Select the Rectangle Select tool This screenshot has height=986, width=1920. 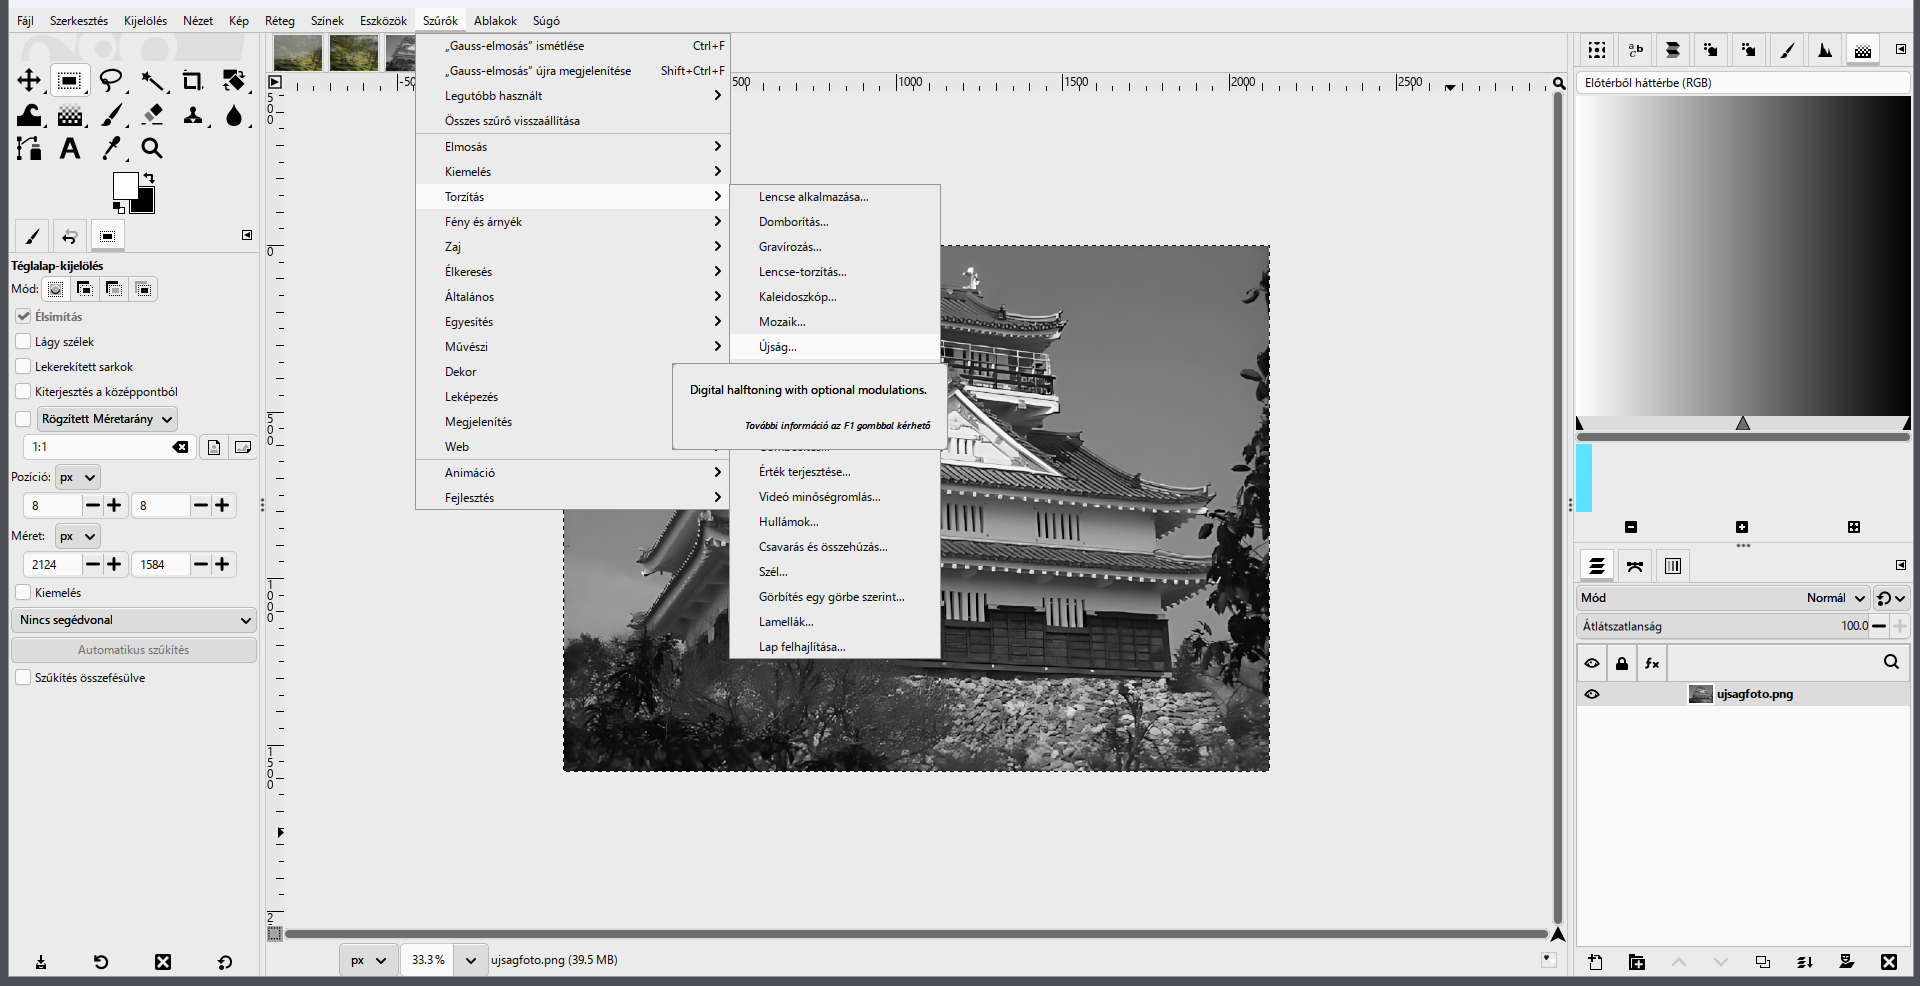point(70,81)
